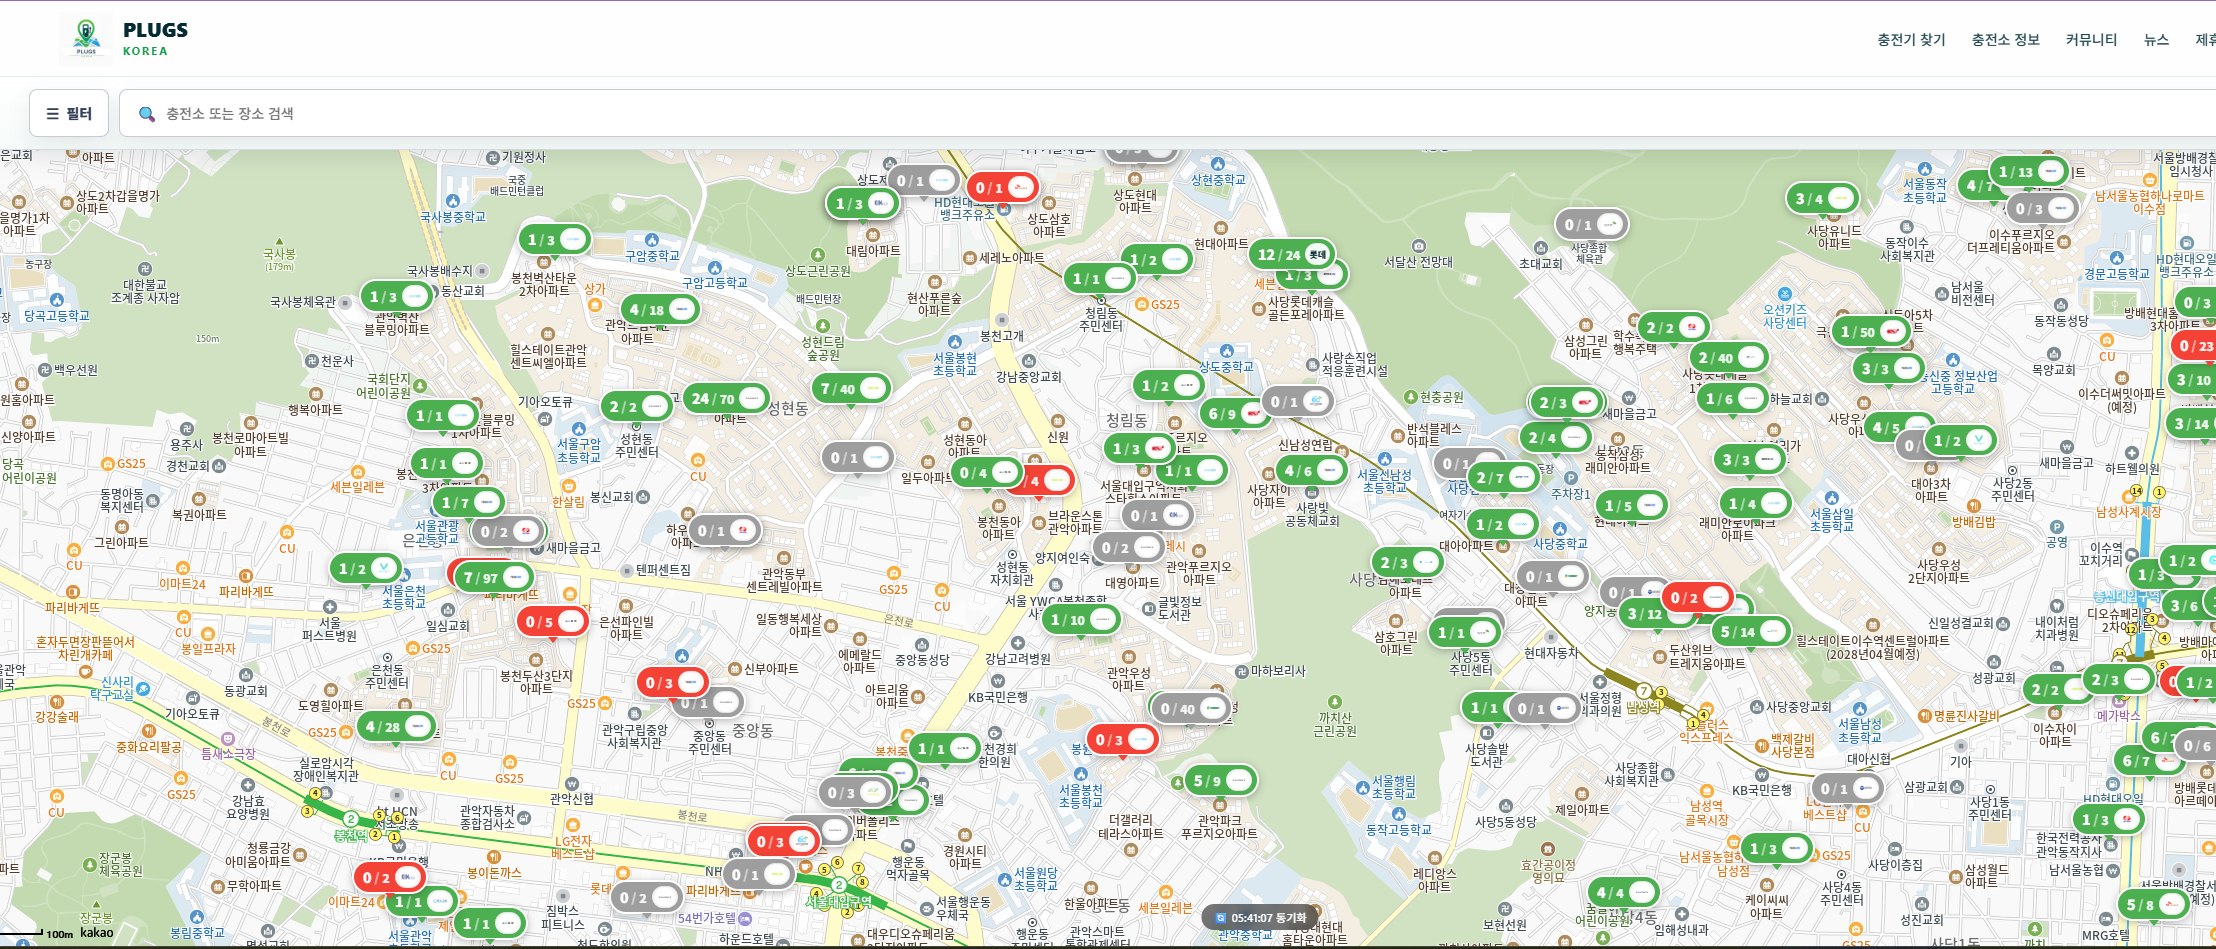Click the 청림동 district label
The height and width of the screenshot is (949, 2216).
(x=1126, y=420)
